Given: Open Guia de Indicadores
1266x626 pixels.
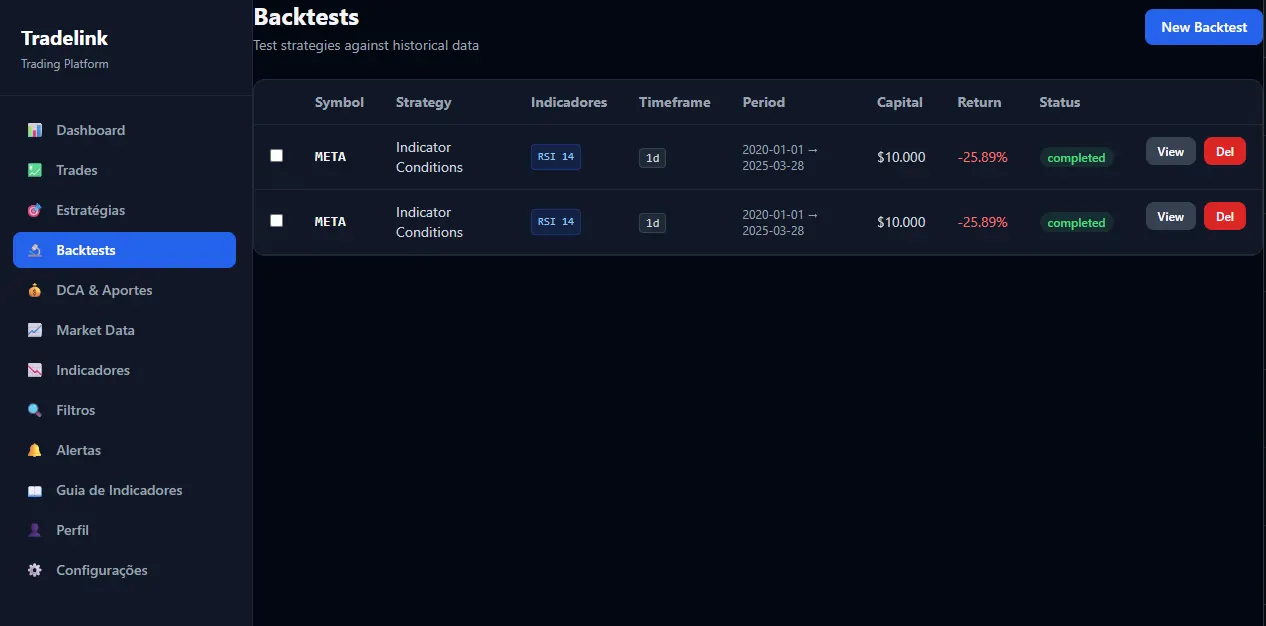Looking at the screenshot, I should (x=124, y=490).
